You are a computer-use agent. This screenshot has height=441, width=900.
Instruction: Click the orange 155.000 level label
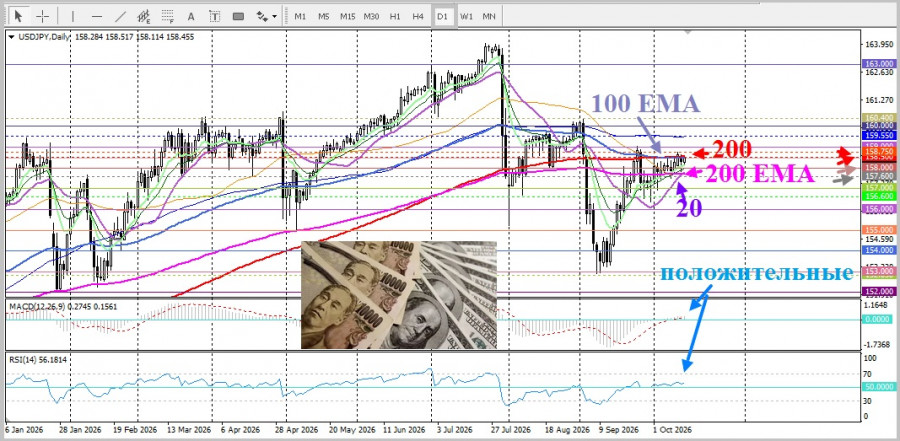(x=879, y=230)
